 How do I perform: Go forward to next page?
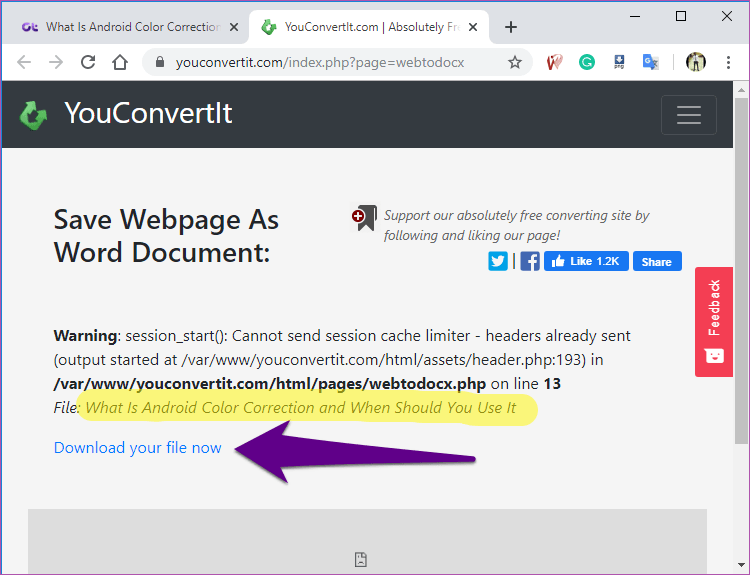tap(56, 62)
